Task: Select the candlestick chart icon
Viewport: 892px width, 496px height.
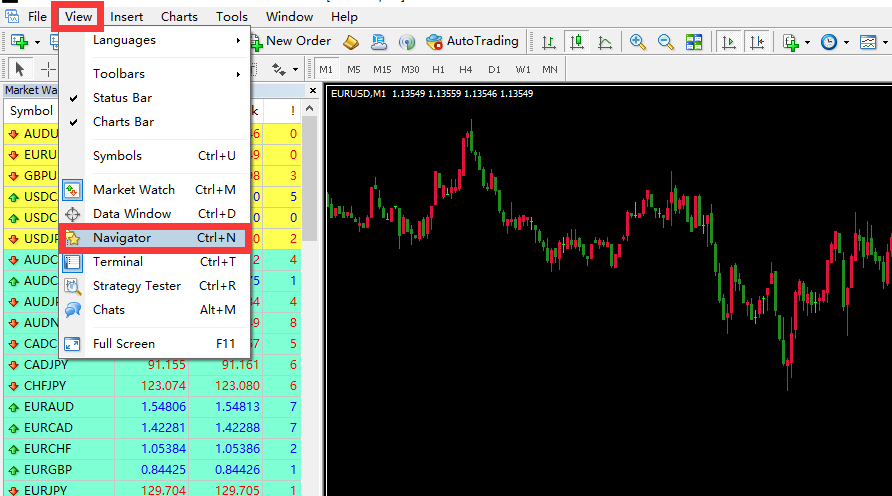Action: 577,42
